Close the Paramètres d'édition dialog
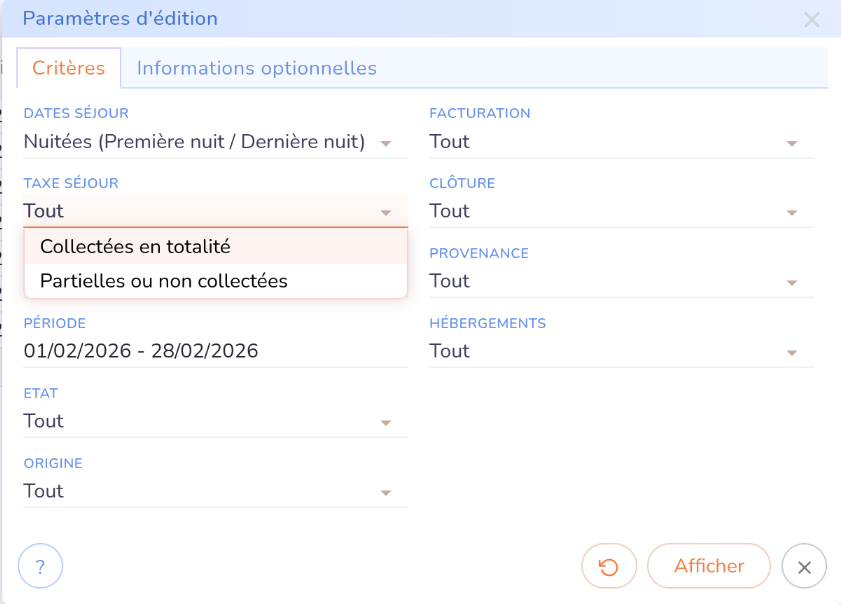 pyautogui.click(x=813, y=20)
